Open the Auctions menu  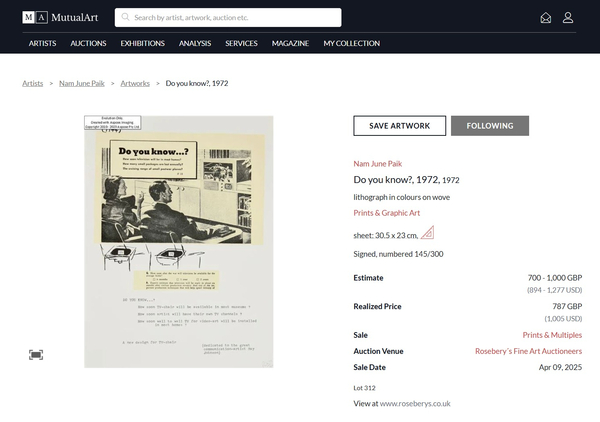[x=88, y=43]
